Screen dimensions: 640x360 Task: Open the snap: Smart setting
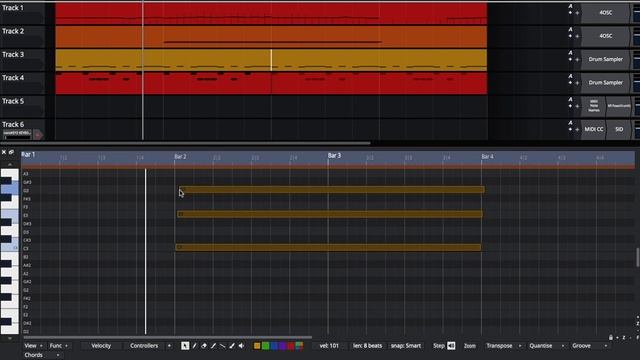[406, 346]
